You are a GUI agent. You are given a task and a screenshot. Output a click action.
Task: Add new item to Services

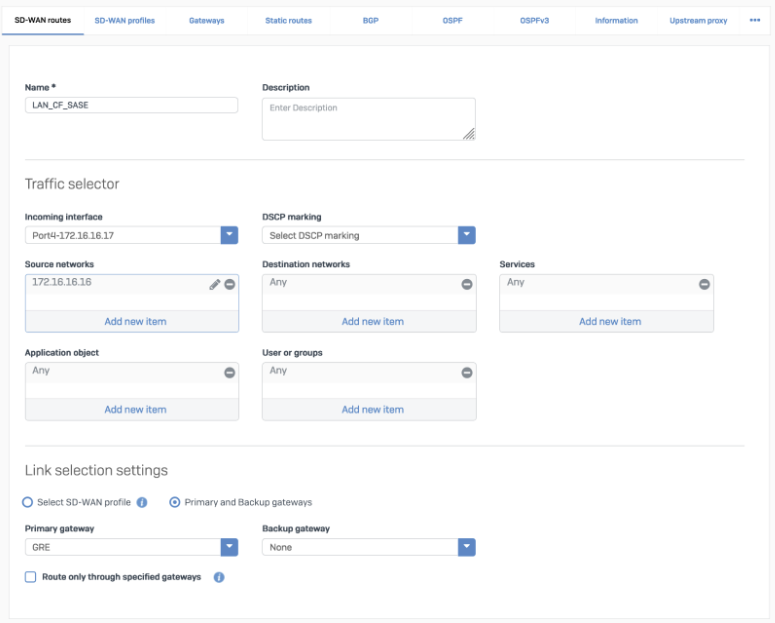(610, 321)
